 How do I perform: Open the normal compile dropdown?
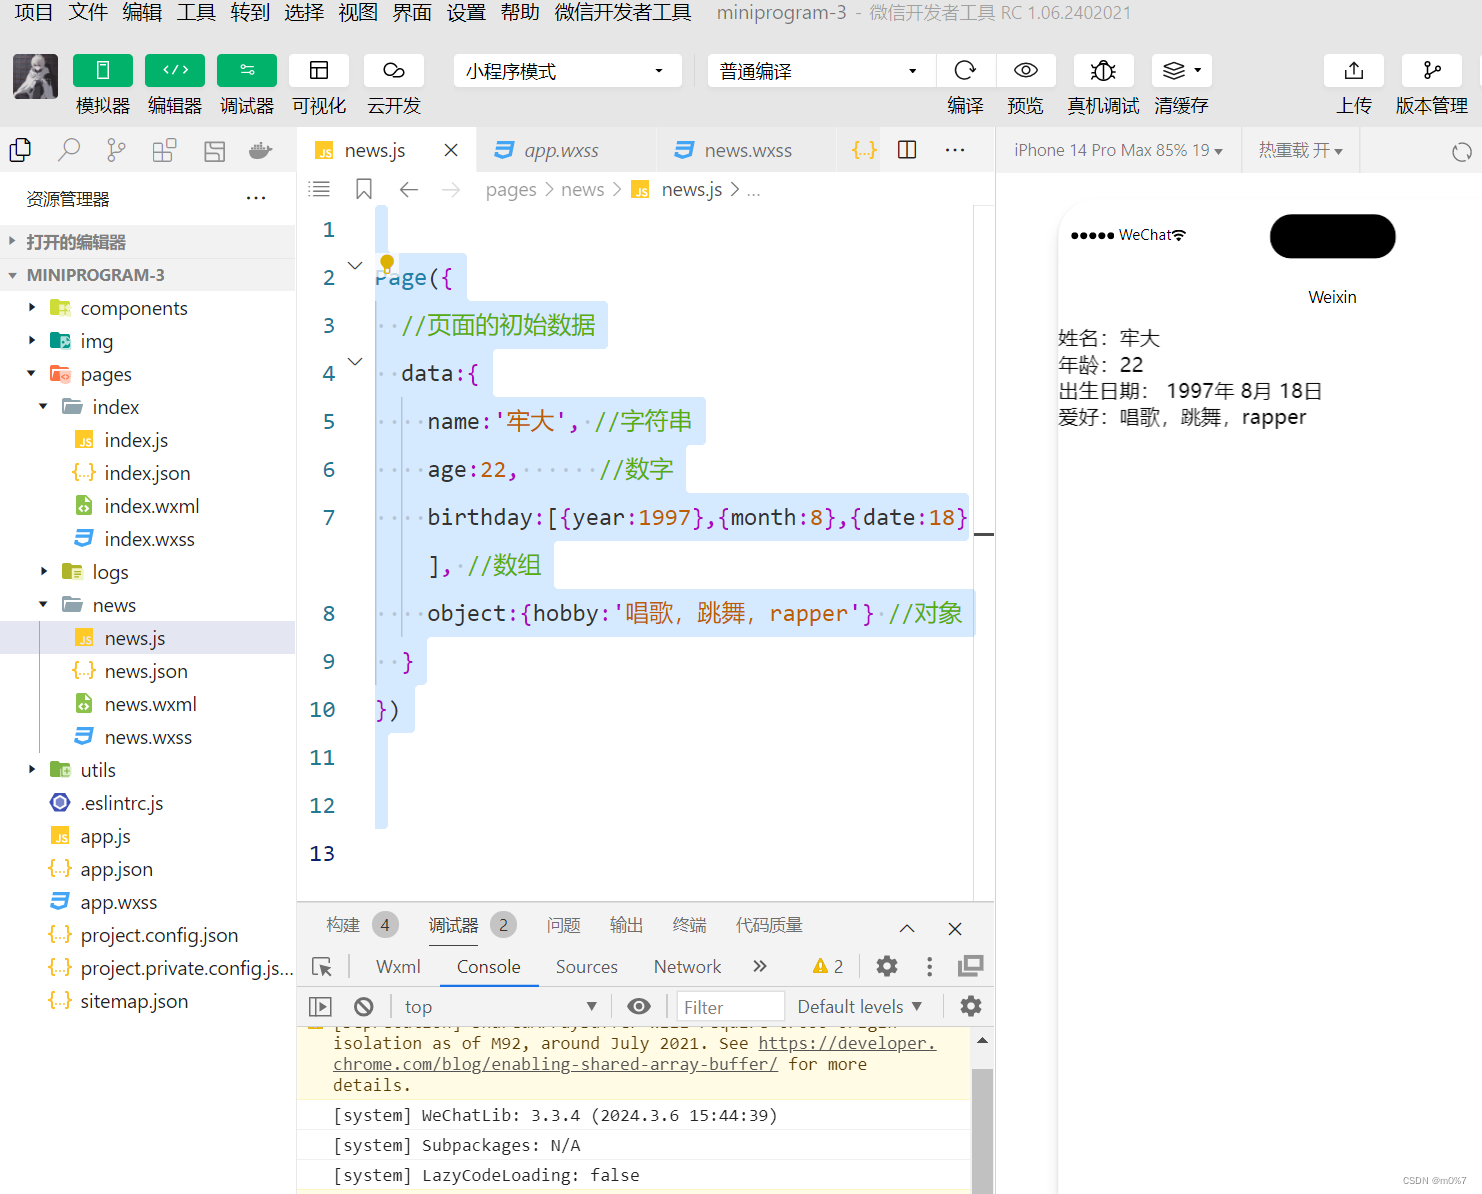(822, 71)
